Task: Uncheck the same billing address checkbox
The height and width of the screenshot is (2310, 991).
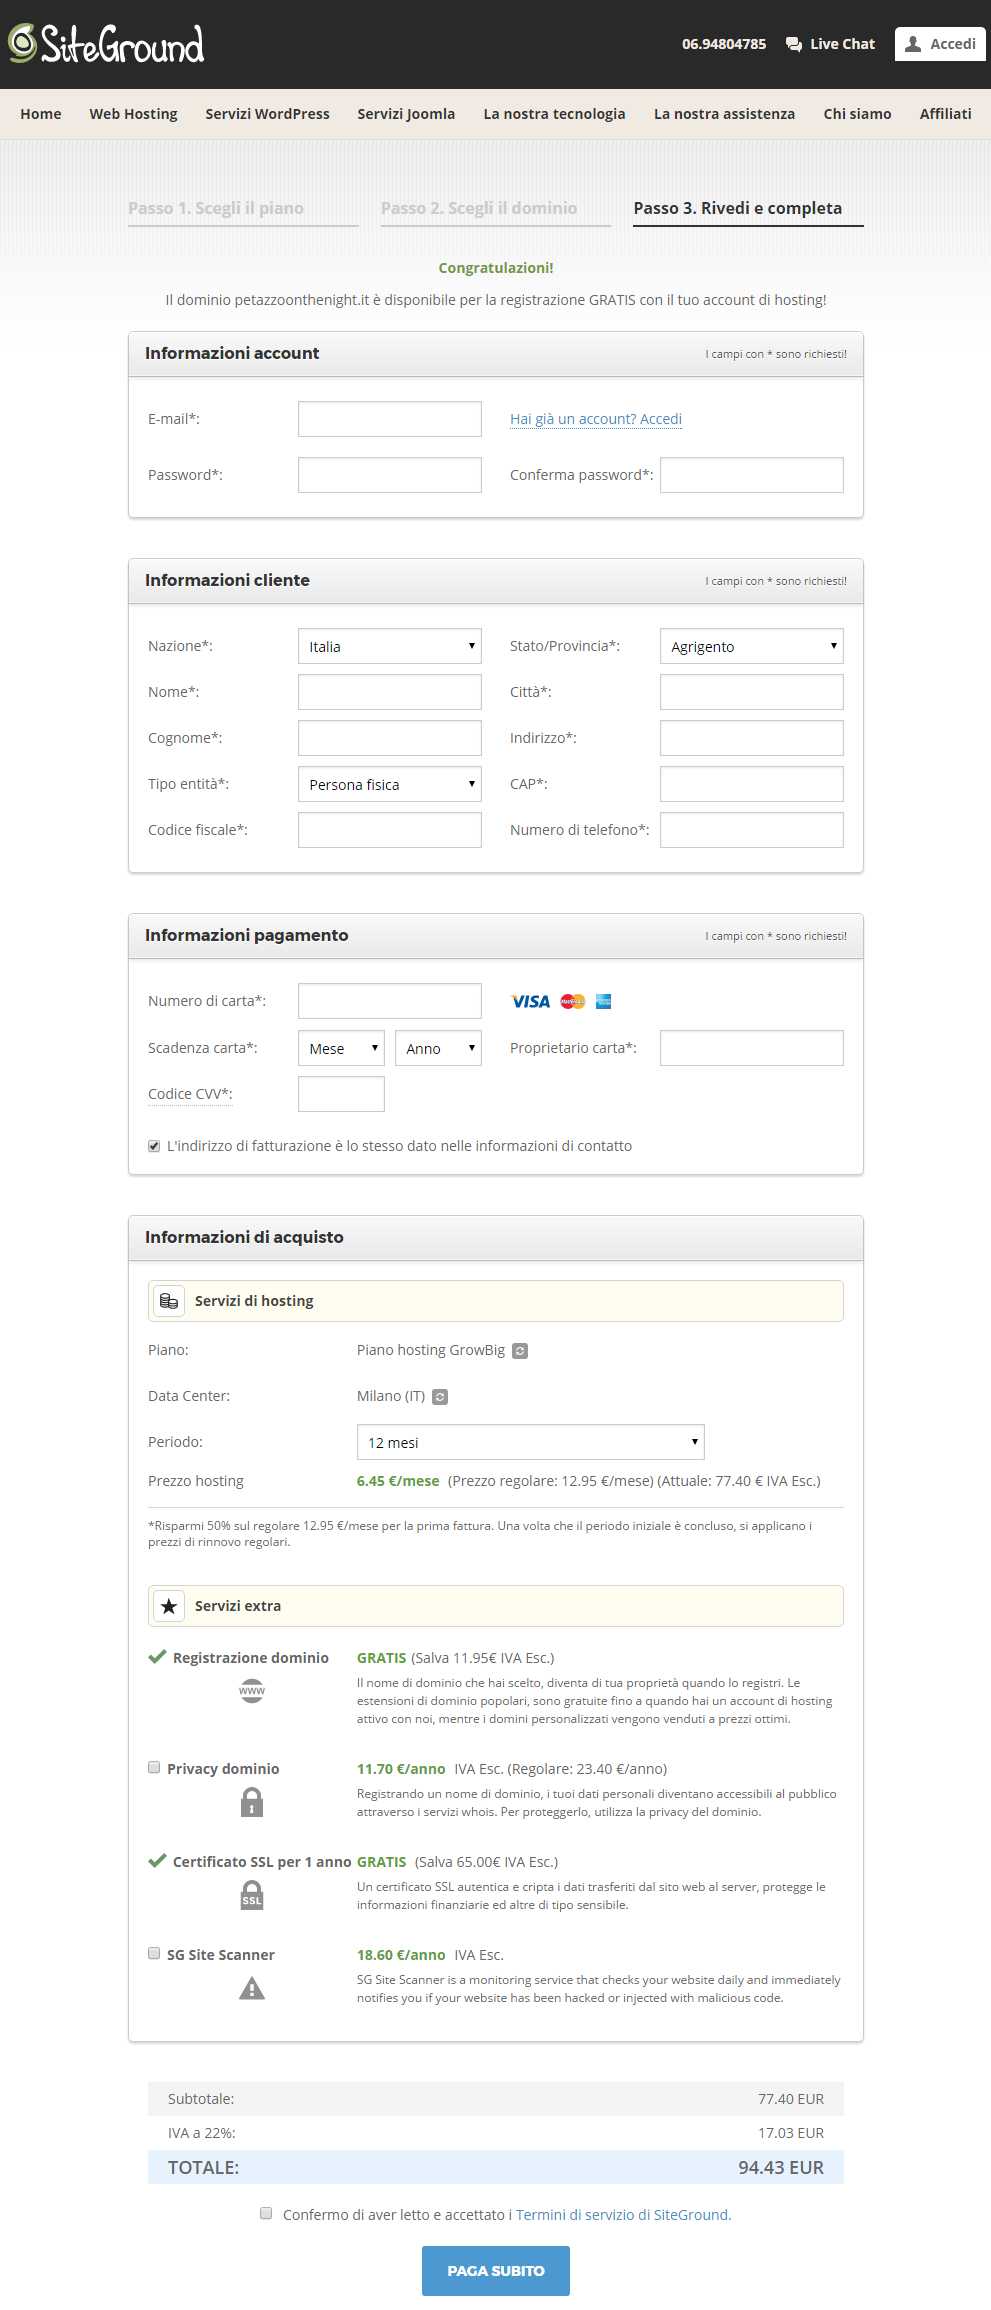Action: tap(154, 1146)
